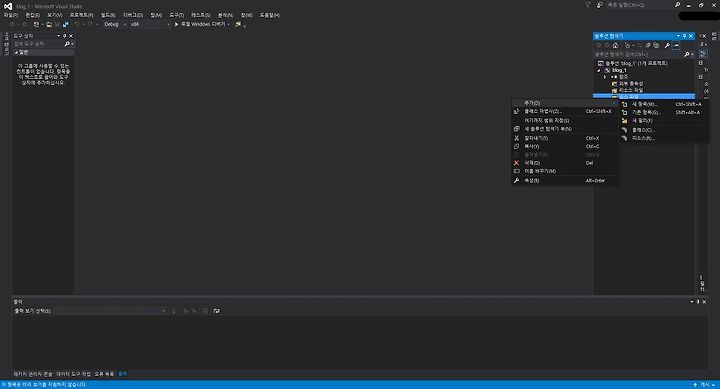Click the Solution Explorer search field
The width and height of the screenshot is (720, 389).
[638, 54]
